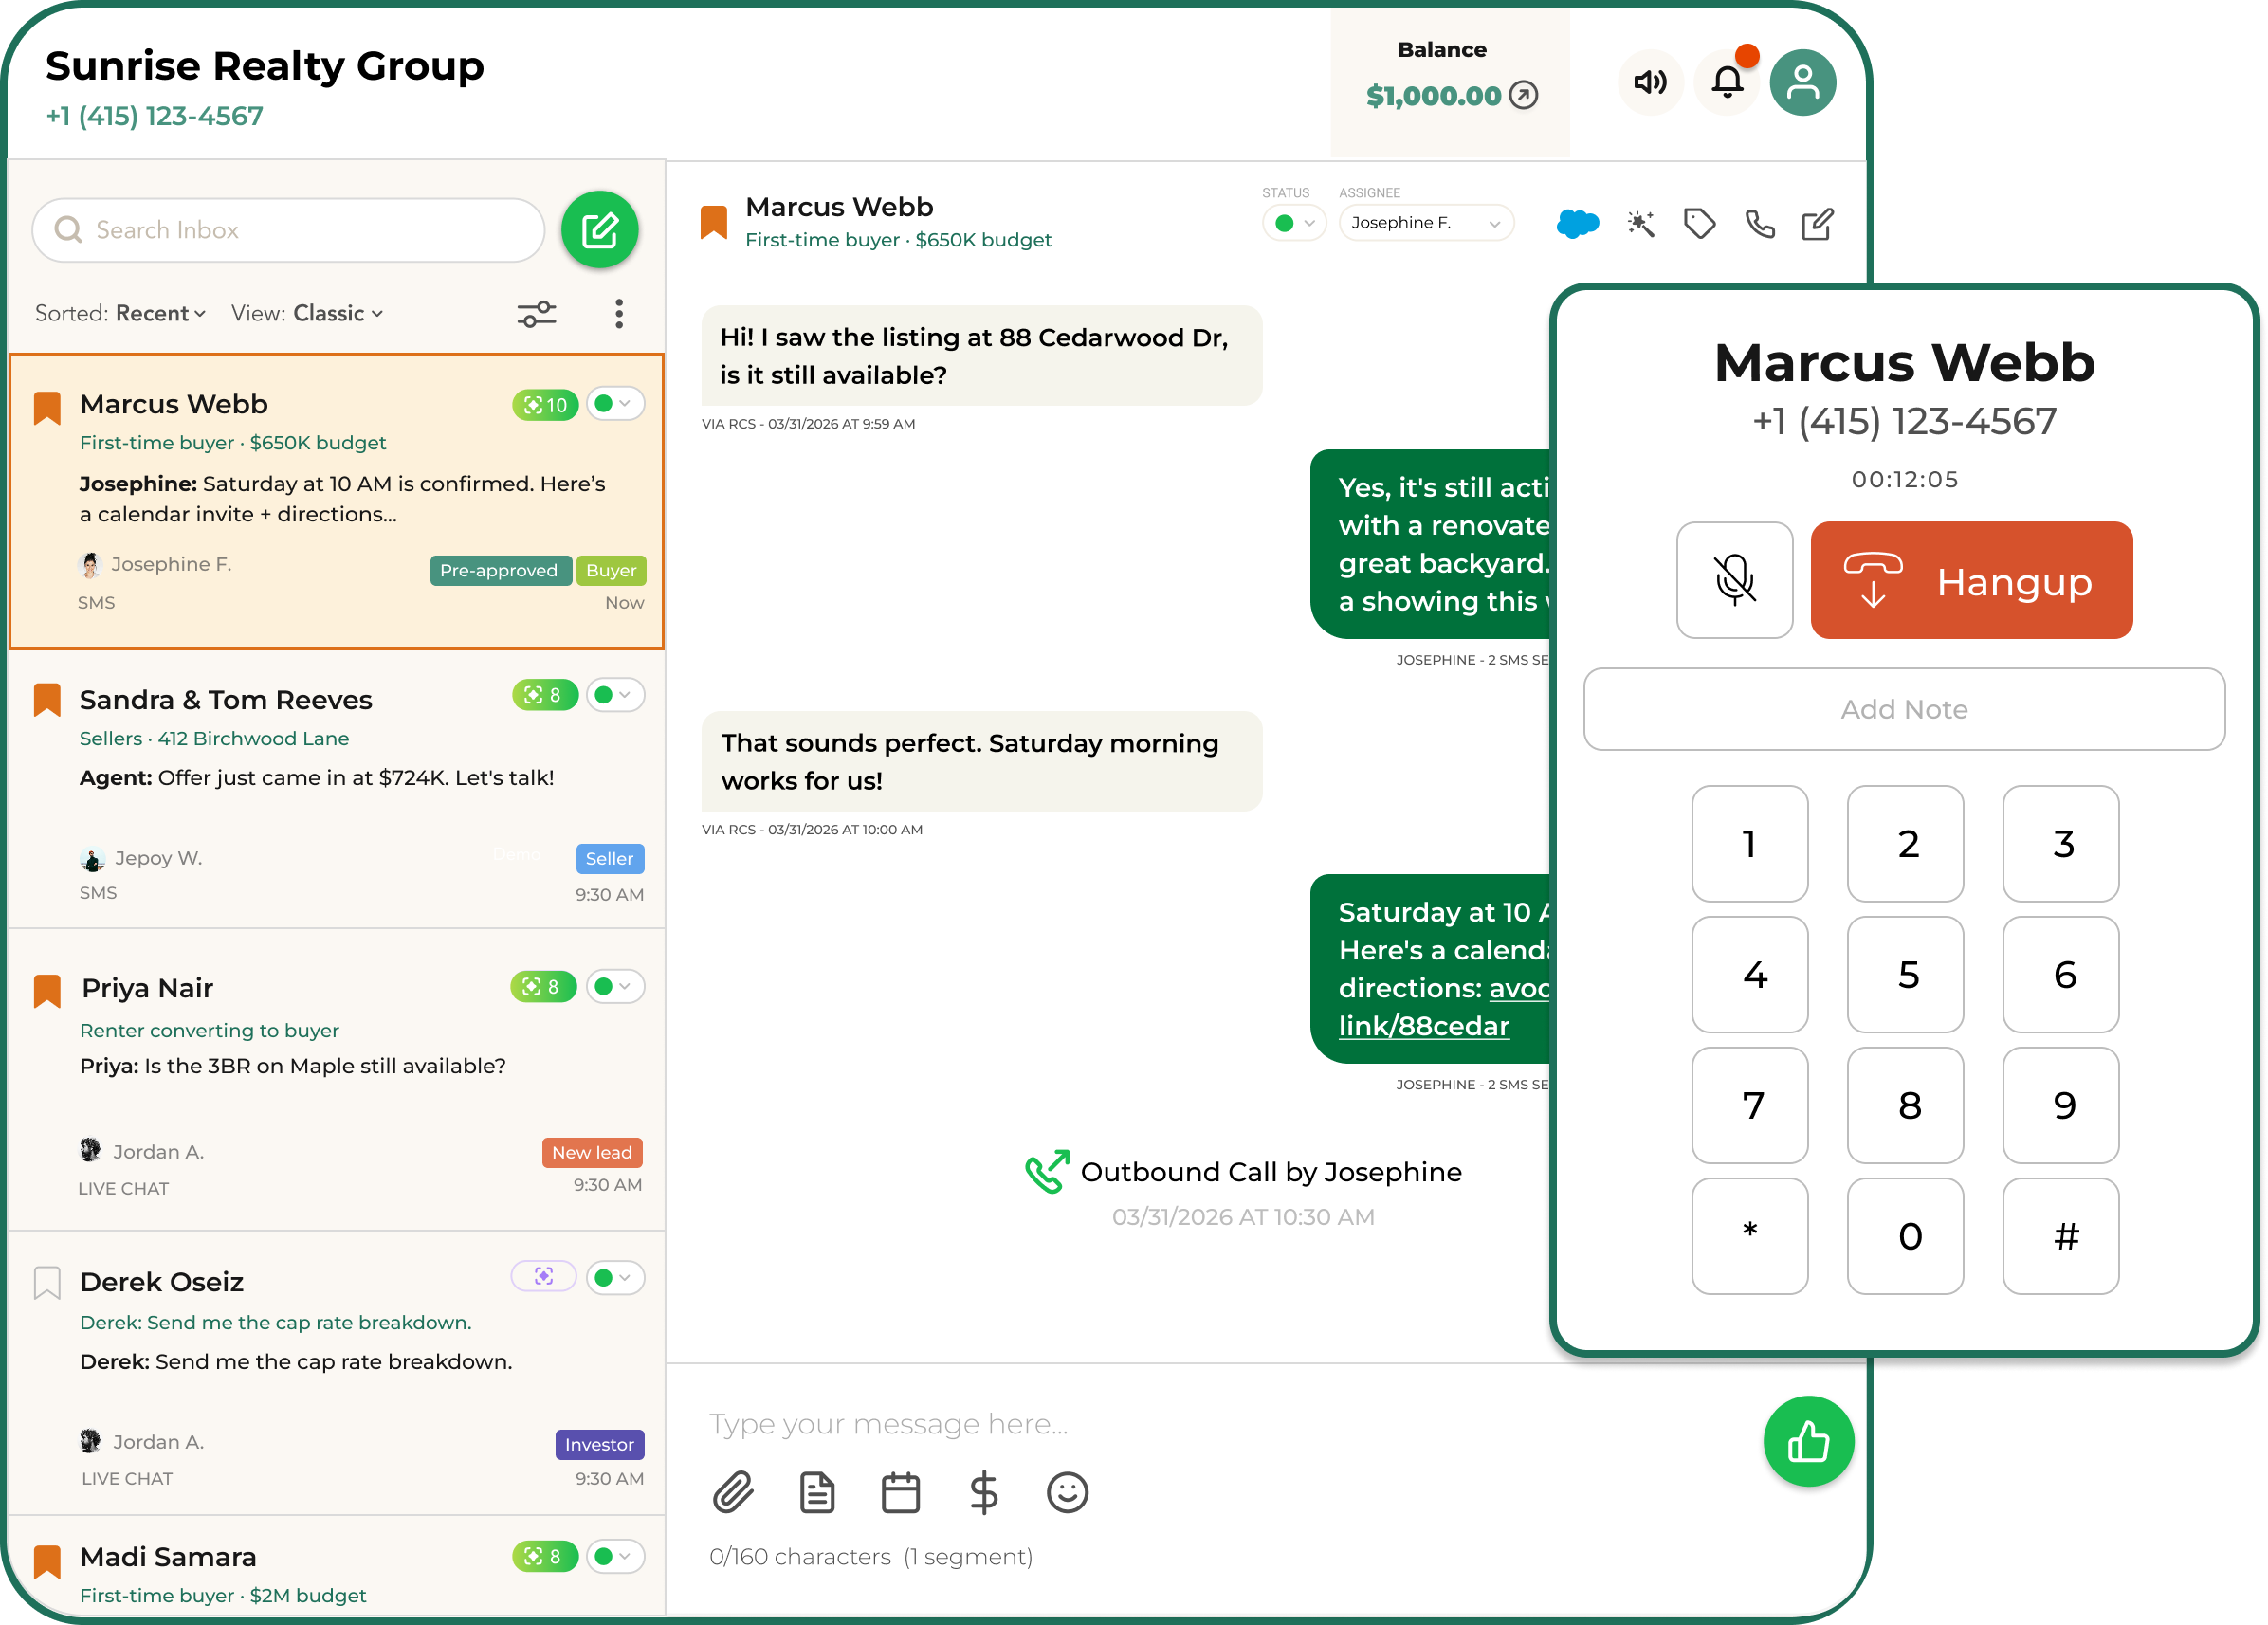Toggle bookmark on Madi Samara conversation
This screenshot has width=2268, height=1625.
47,1561
